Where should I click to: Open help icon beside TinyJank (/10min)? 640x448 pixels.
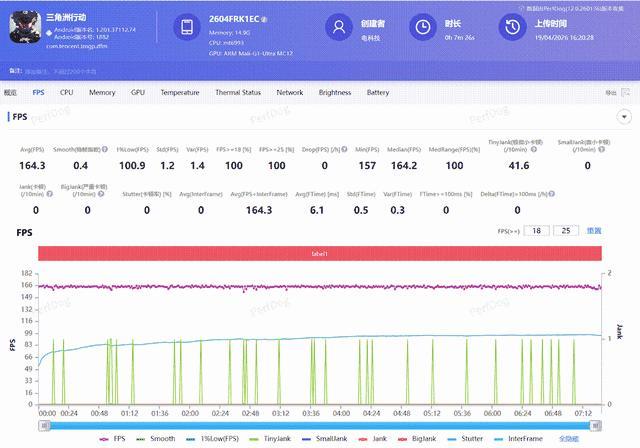click(533, 149)
